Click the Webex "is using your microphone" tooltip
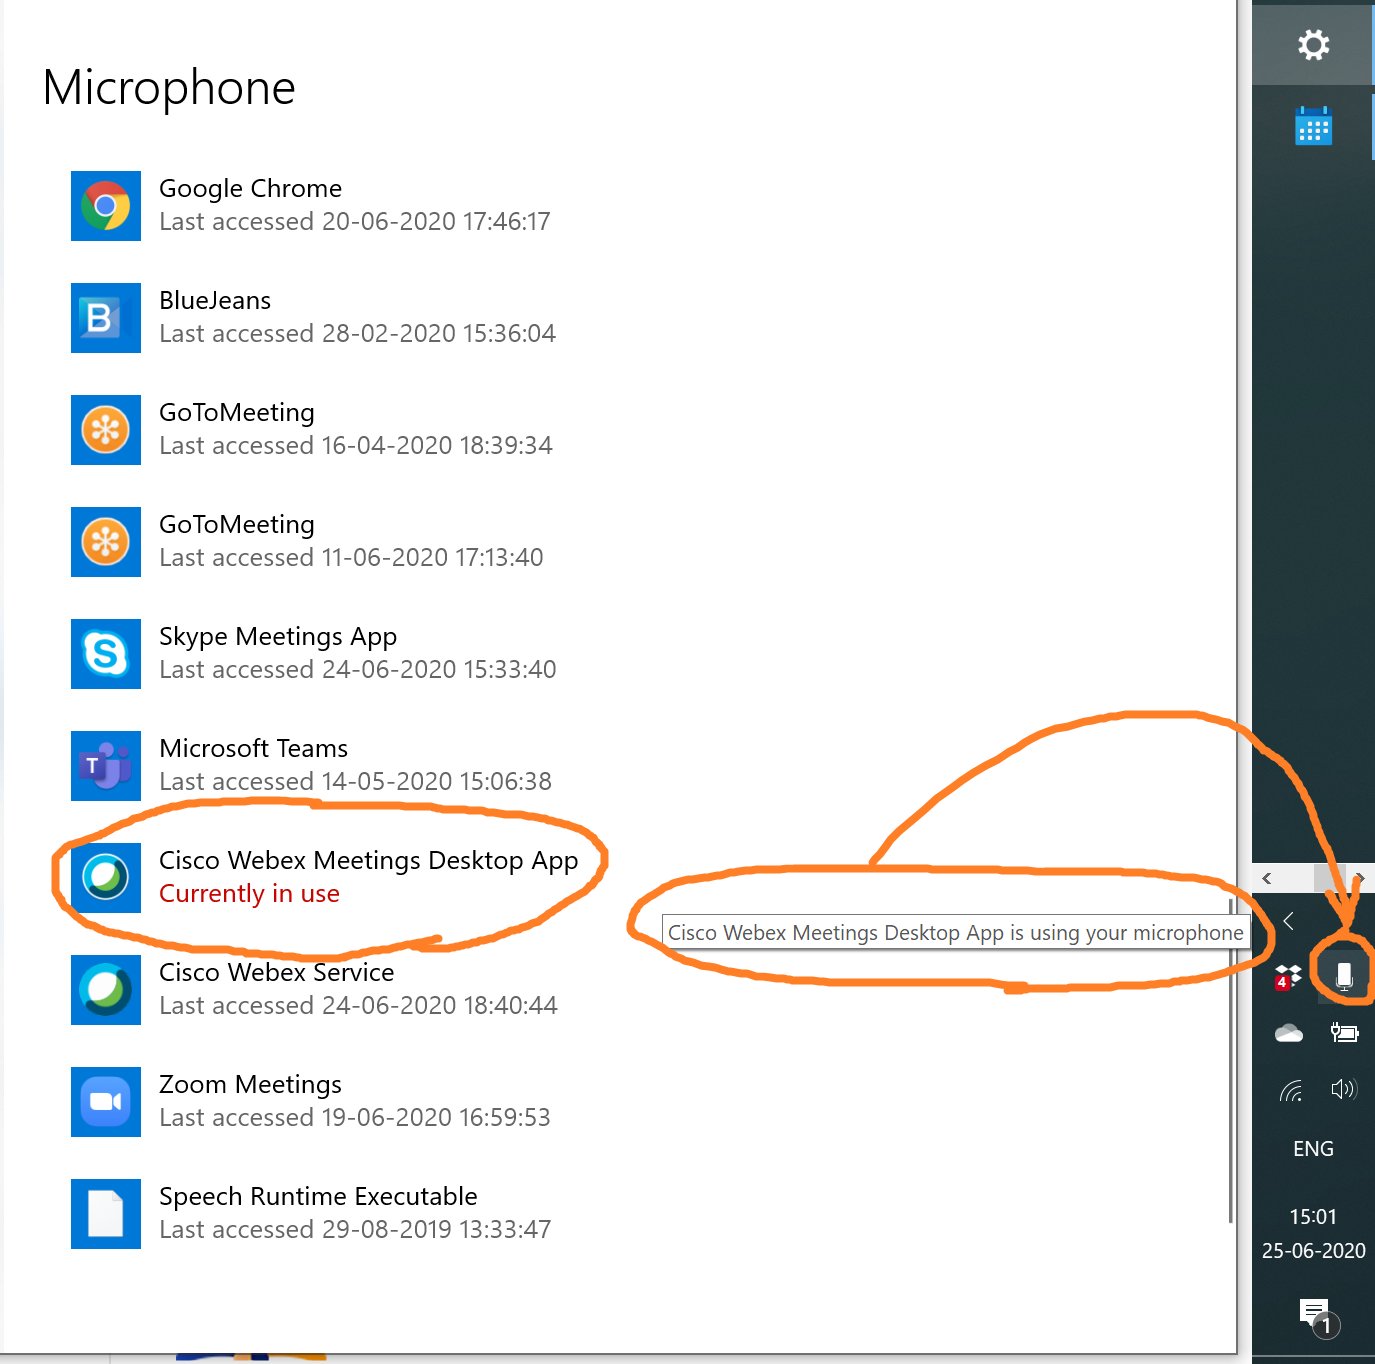This screenshot has width=1375, height=1364. click(x=956, y=932)
